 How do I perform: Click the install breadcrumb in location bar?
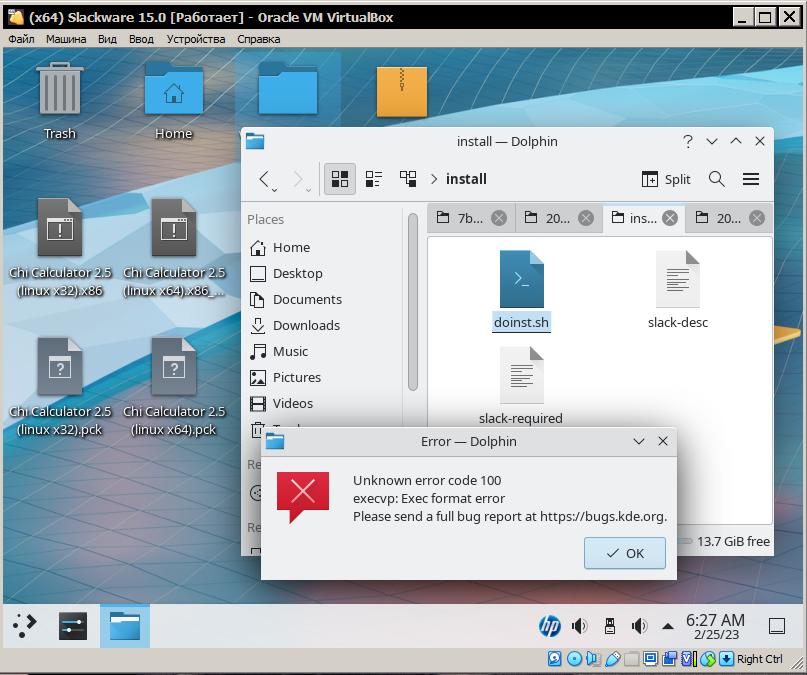466,179
